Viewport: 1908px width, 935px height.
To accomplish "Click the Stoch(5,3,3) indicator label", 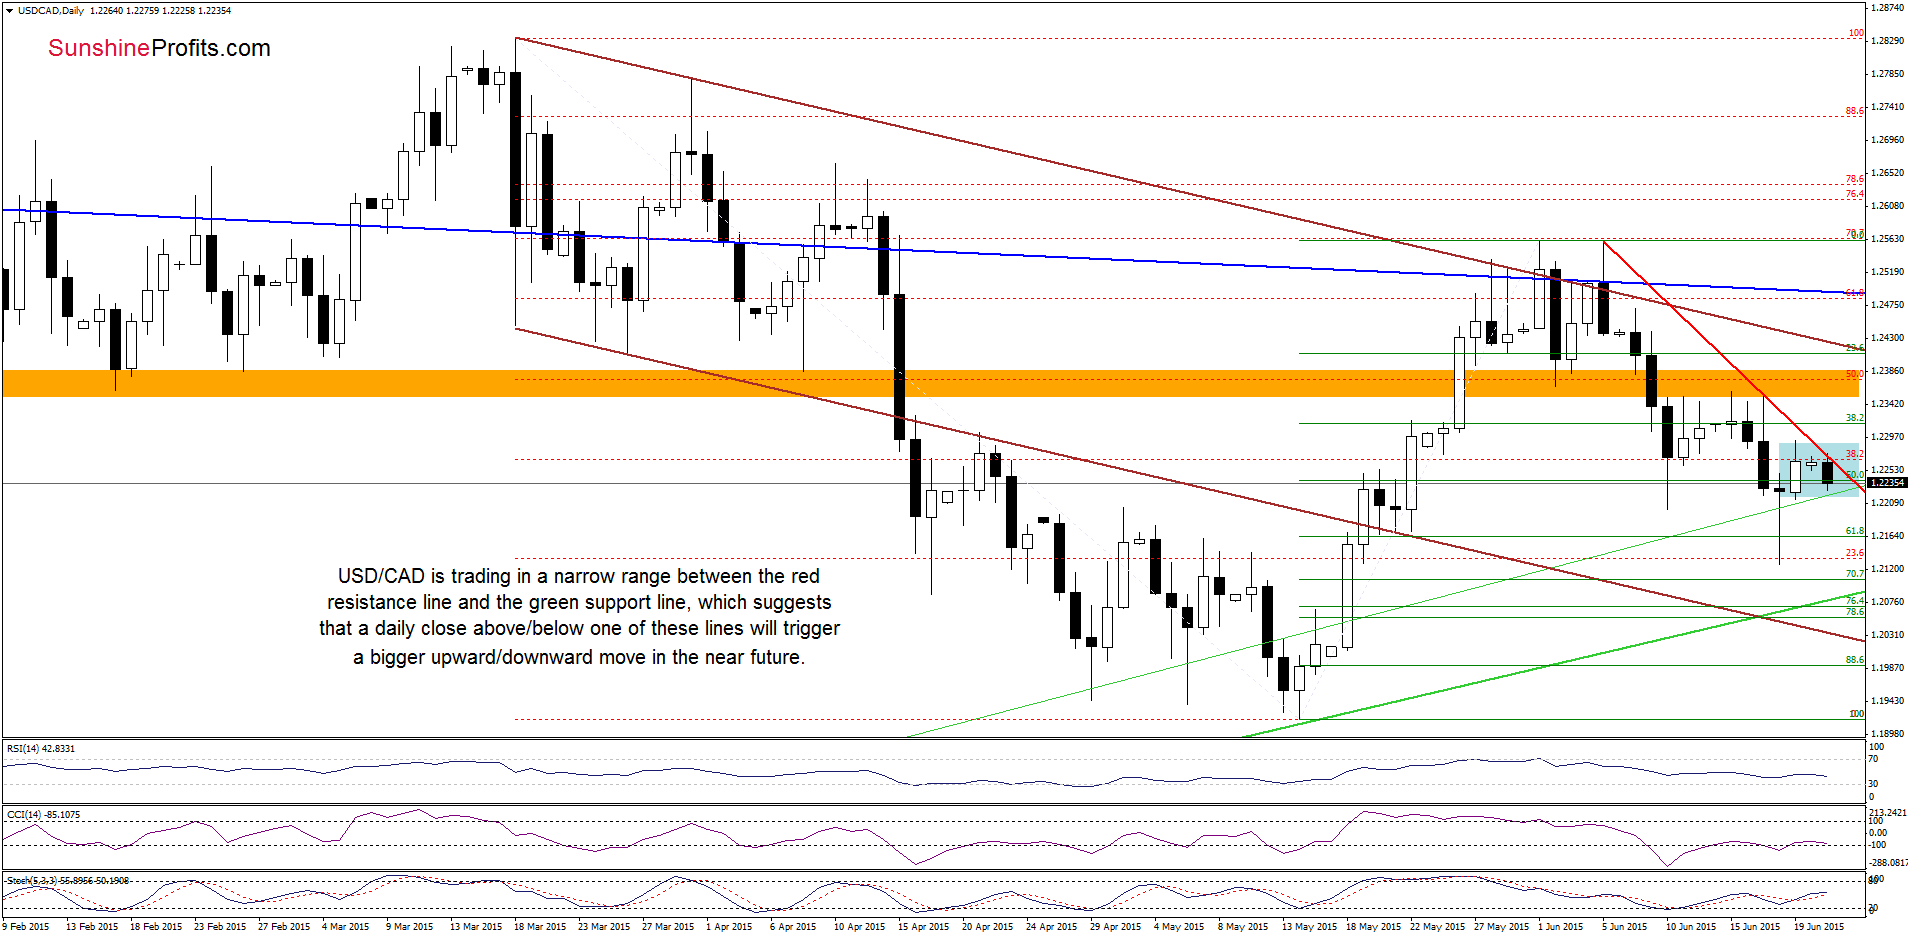I will click(68, 880).
